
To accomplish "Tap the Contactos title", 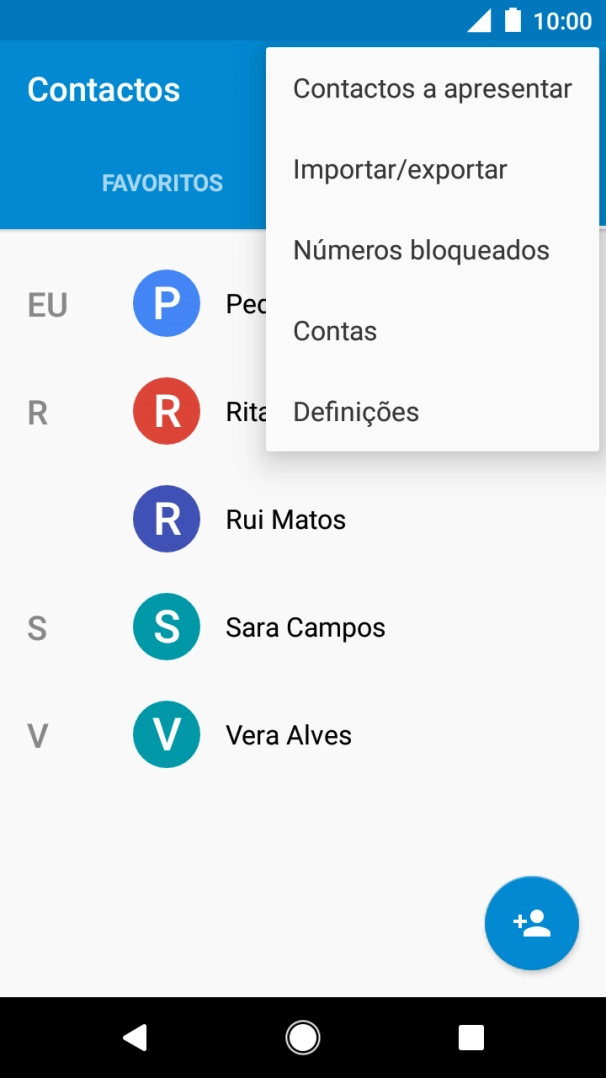I will tap(103, 89).
